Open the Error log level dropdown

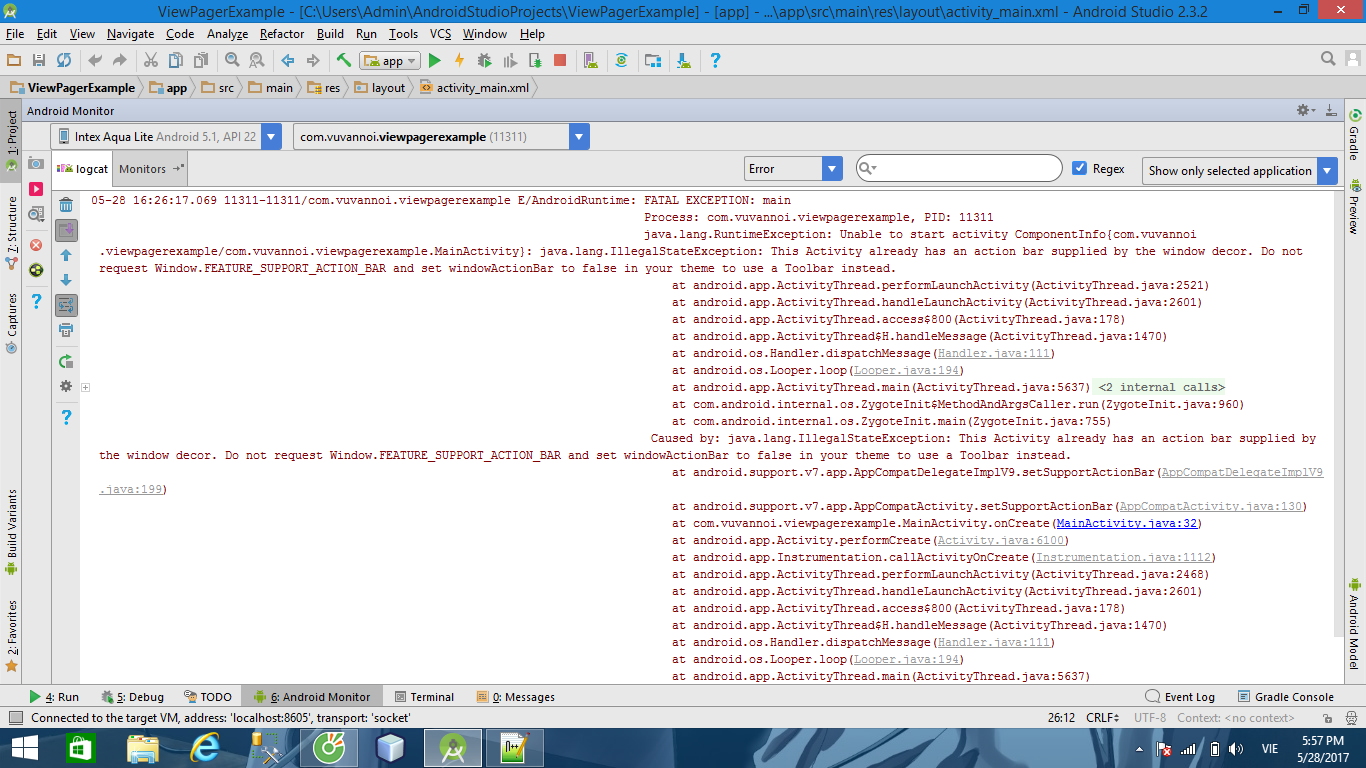[x=793, y=169]
